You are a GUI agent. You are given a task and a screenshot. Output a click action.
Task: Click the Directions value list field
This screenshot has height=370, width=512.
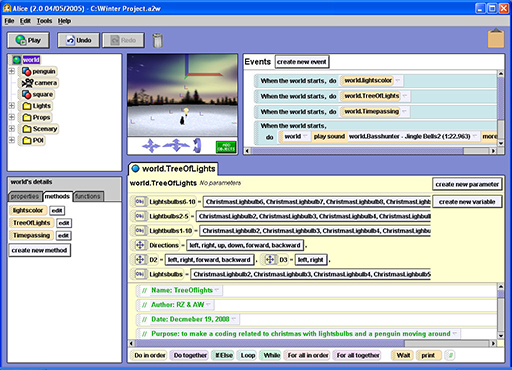(x=245, y=245)
